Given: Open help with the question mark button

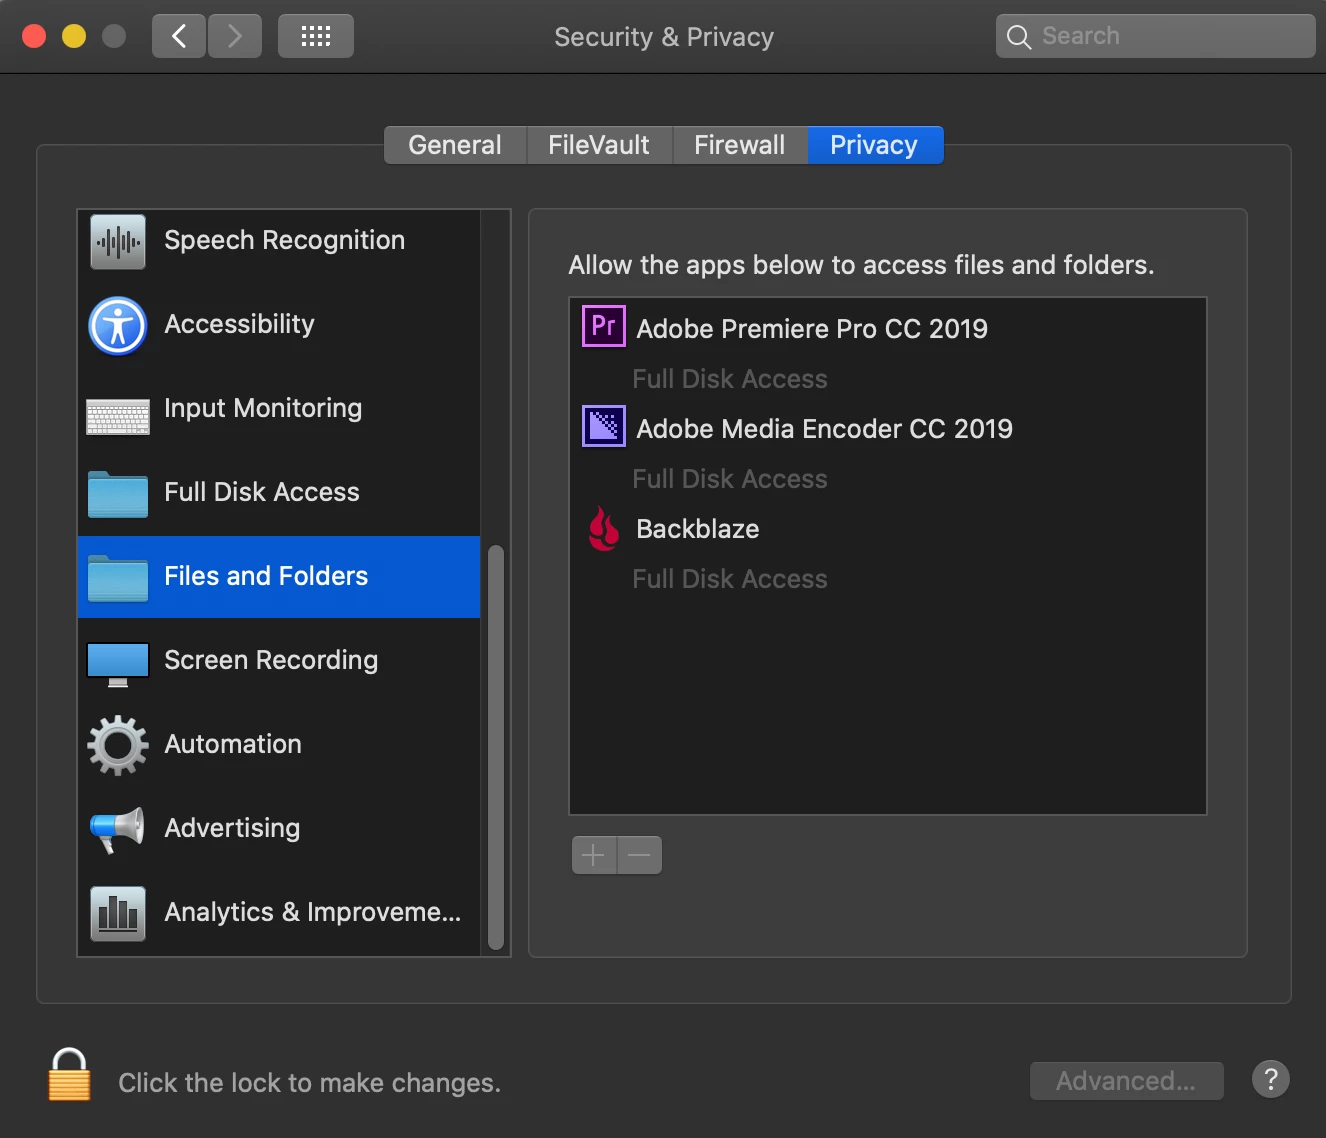Looking at the screenshot, I should point(1271,1080).
